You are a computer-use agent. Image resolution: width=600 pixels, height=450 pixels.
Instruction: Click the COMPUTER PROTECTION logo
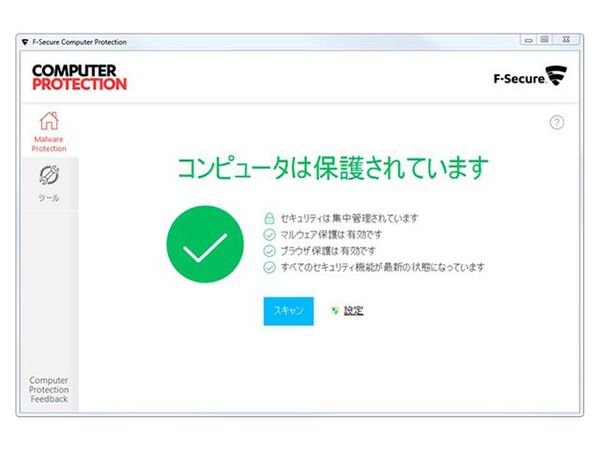[79, 77]
